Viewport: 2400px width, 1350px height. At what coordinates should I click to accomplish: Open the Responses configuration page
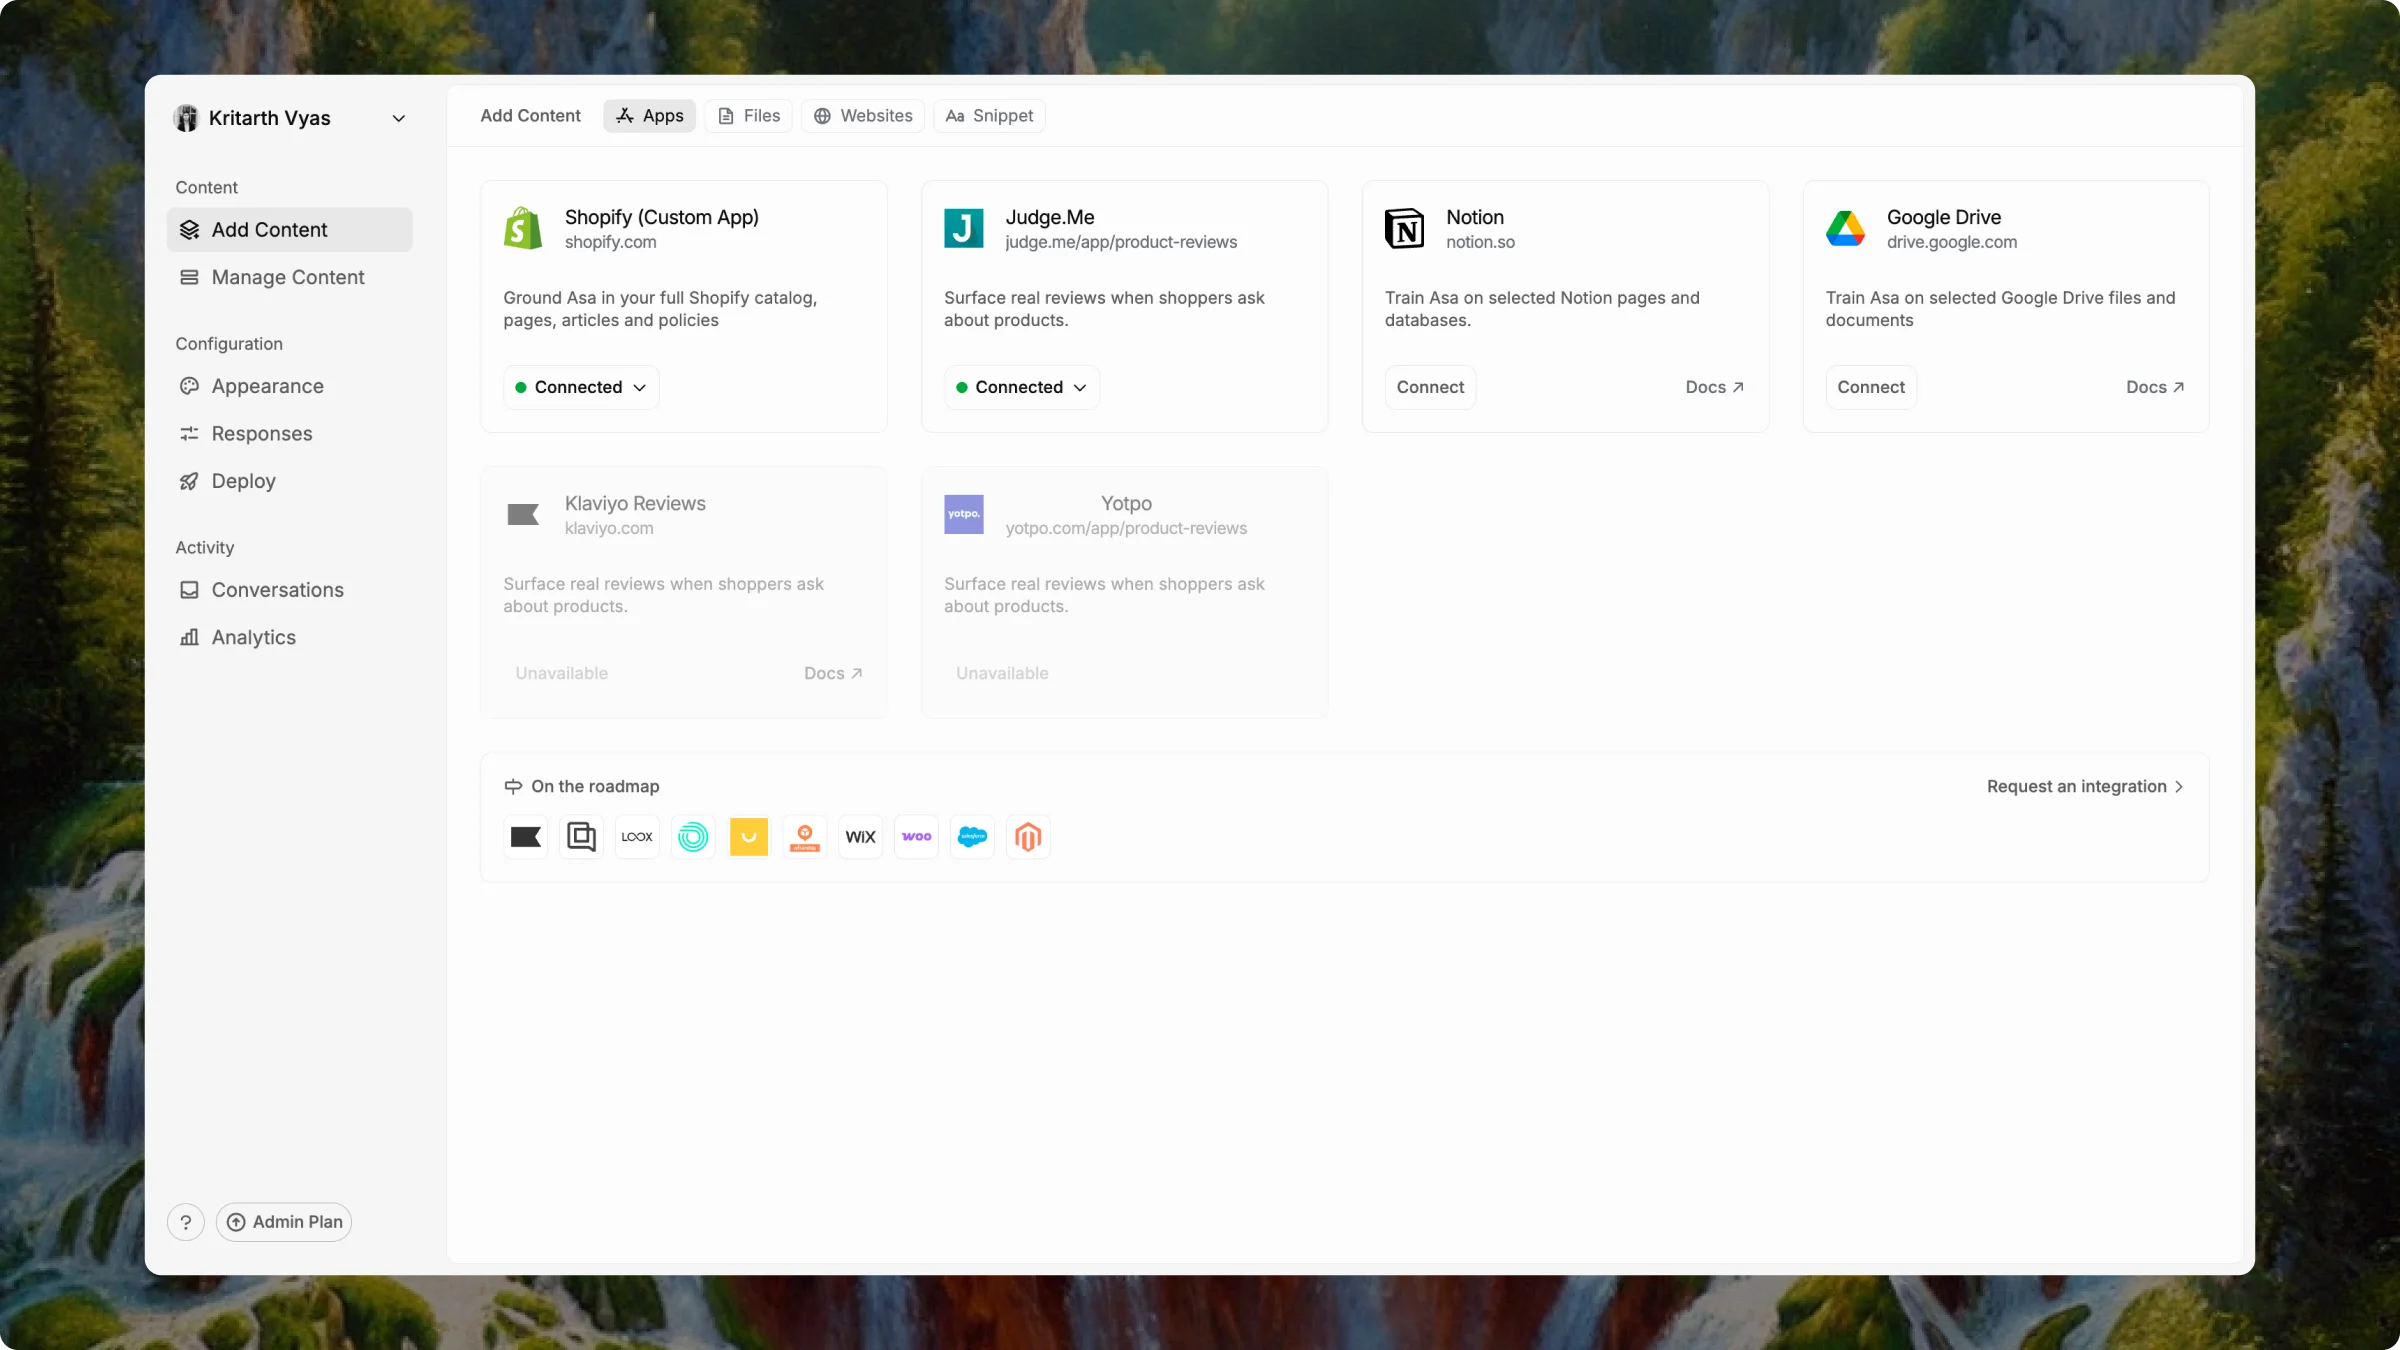290,433
